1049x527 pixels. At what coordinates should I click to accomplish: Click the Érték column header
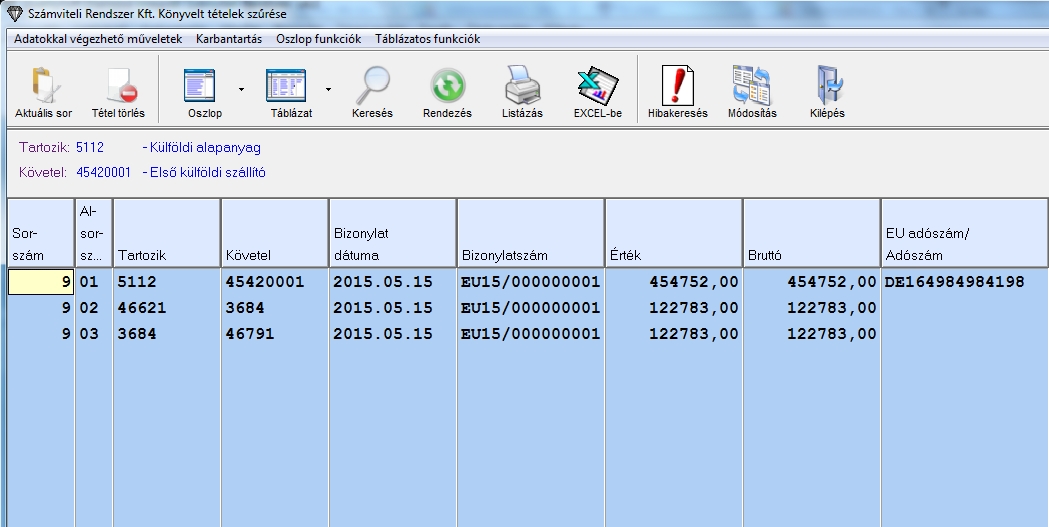point(673,233)
